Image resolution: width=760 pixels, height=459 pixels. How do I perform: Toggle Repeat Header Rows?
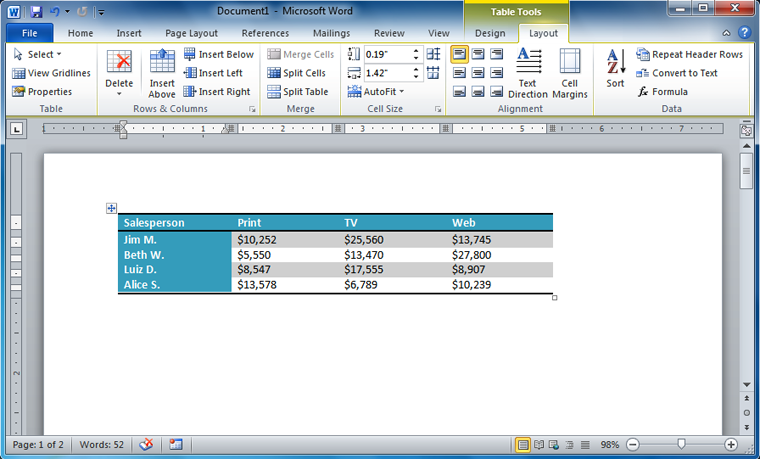690,54
